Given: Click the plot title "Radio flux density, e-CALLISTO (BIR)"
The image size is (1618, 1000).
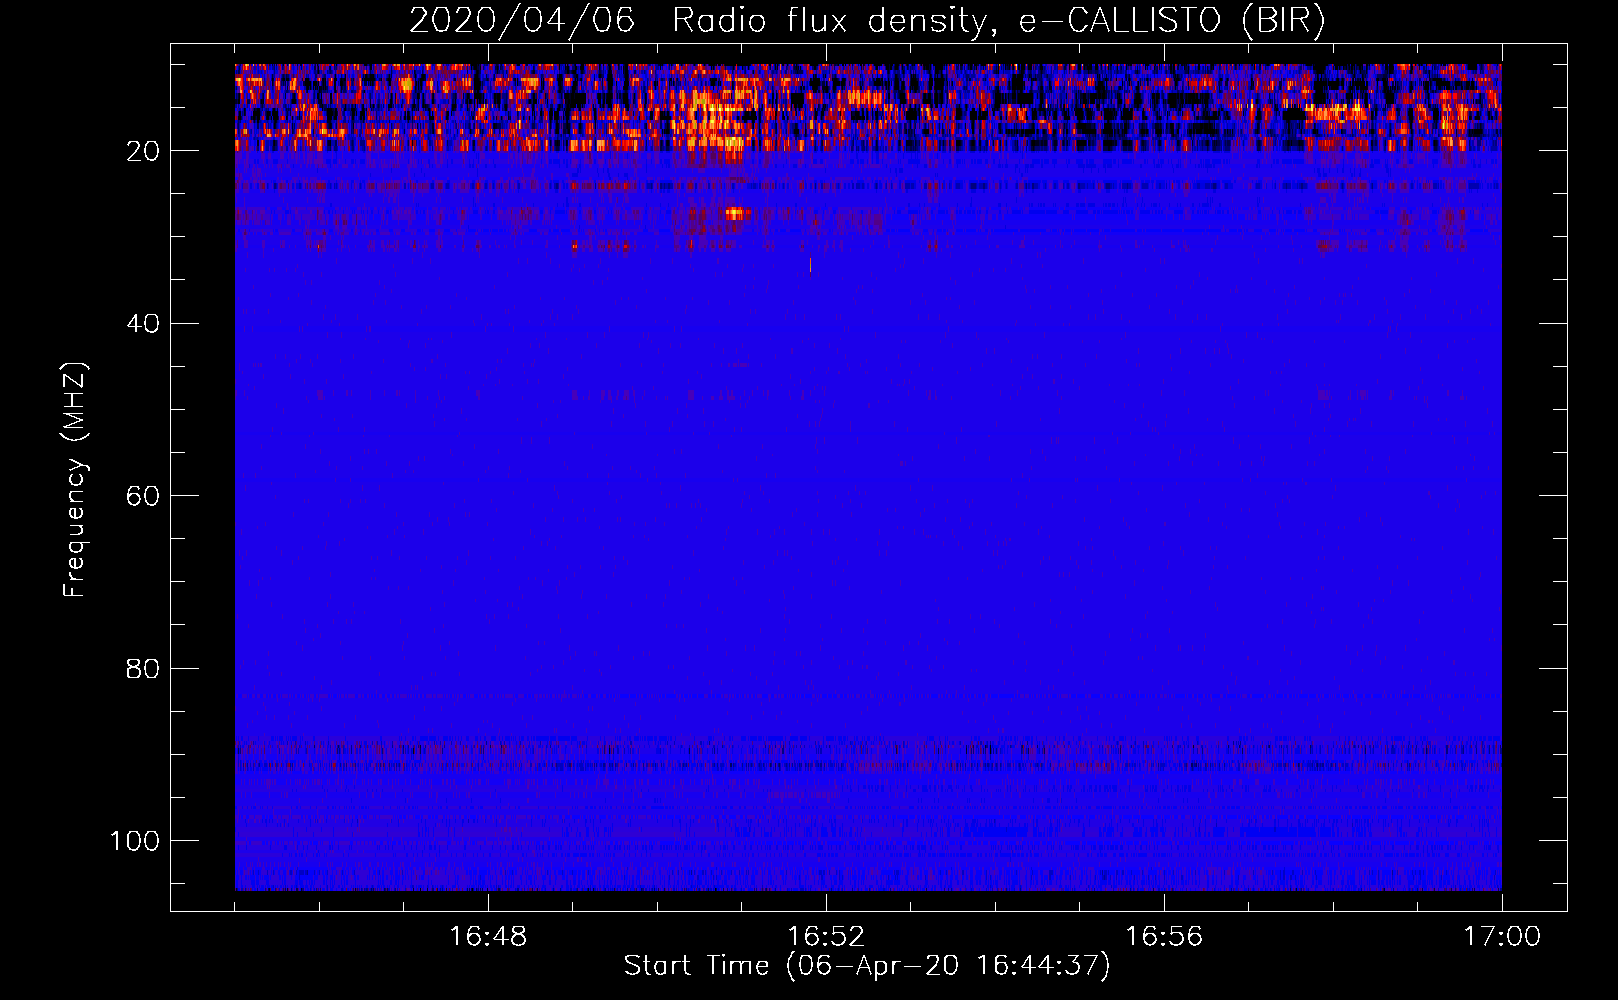Looking at the screenshot, I should click(x=998, y=21).
